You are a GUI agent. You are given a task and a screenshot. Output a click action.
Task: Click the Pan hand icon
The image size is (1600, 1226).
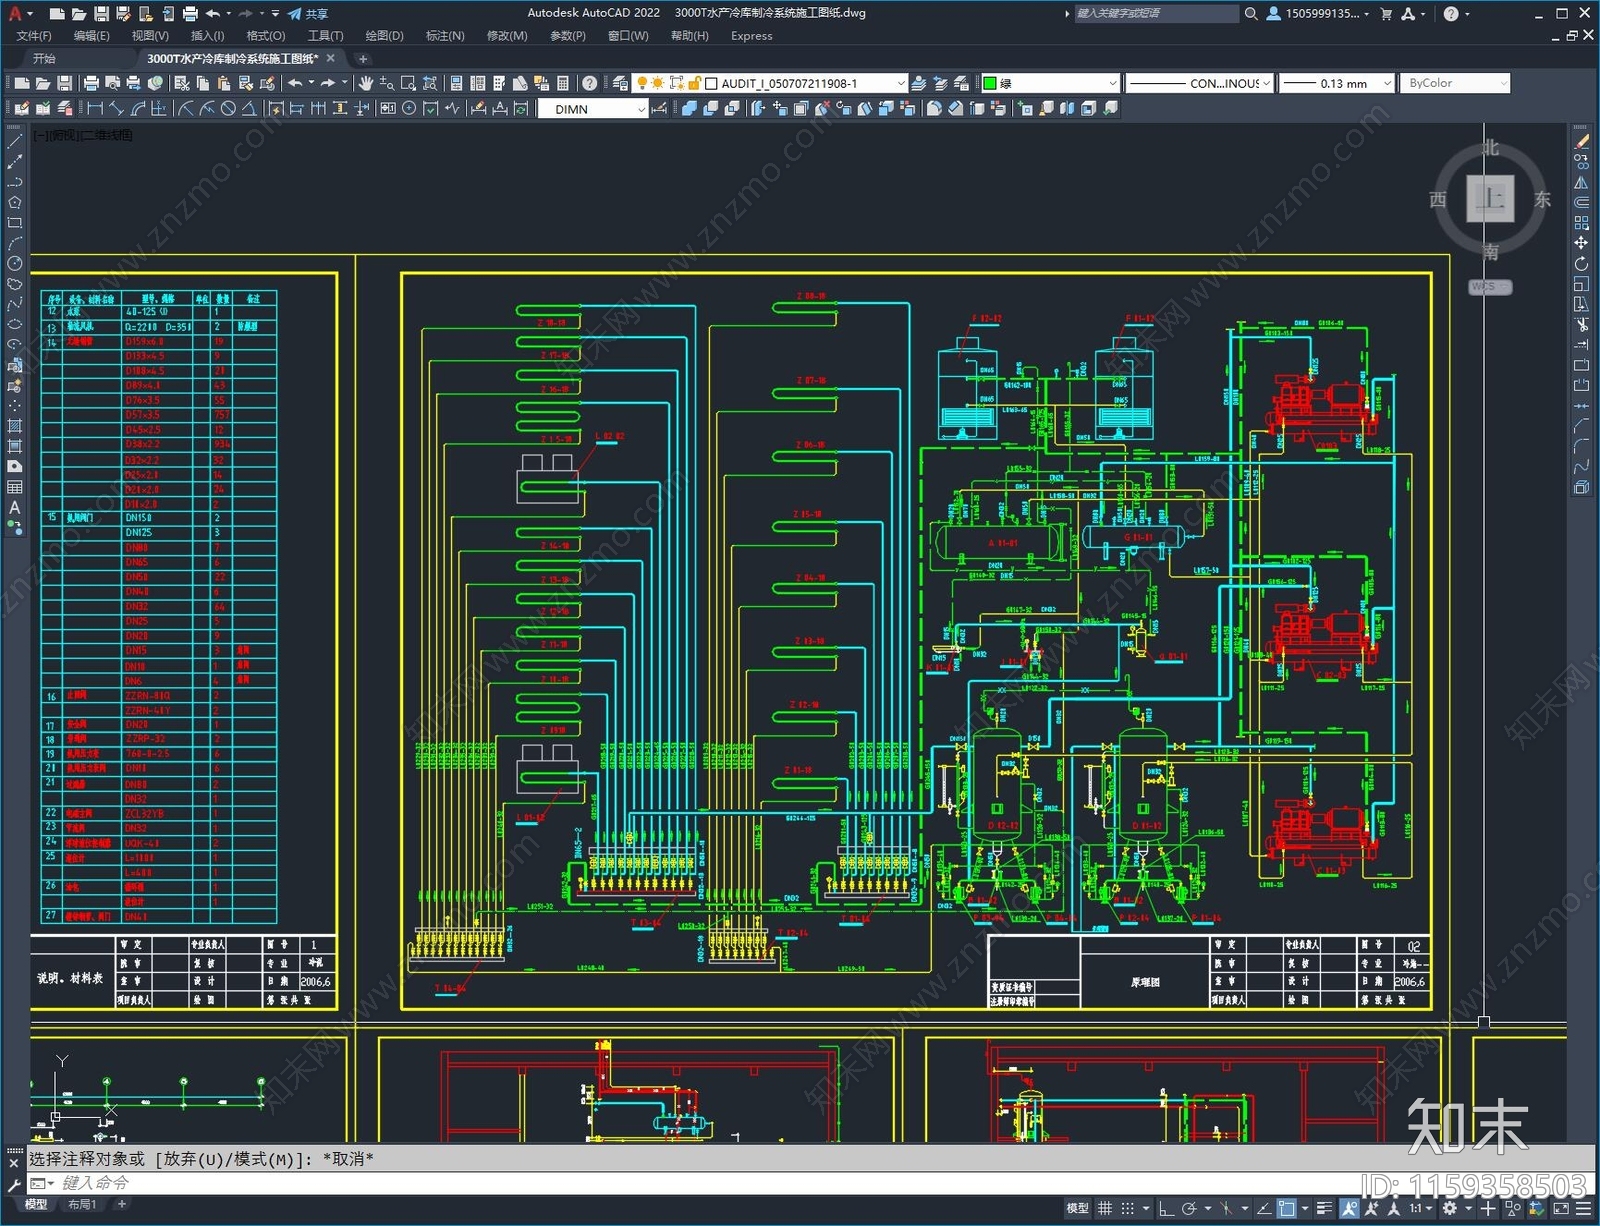tap(366, 83)
